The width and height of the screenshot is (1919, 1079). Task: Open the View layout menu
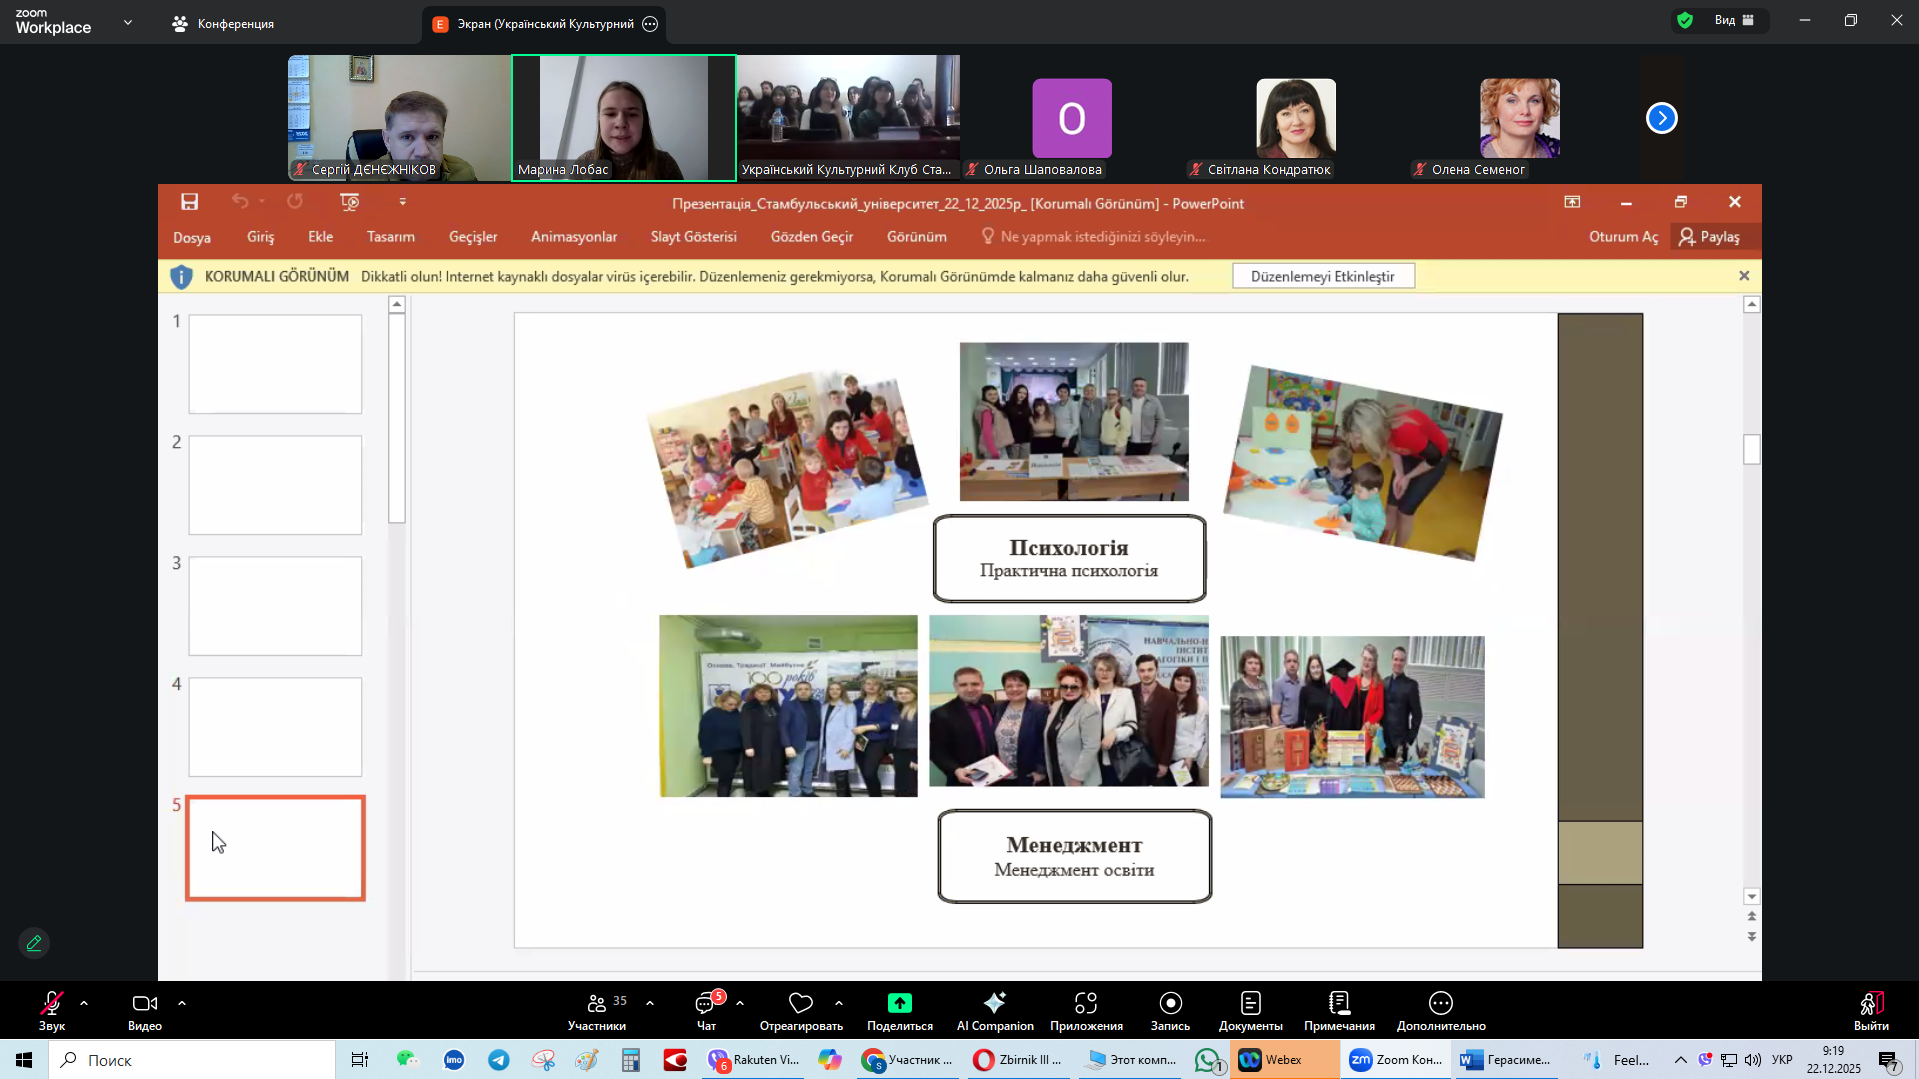point(1732,20)
